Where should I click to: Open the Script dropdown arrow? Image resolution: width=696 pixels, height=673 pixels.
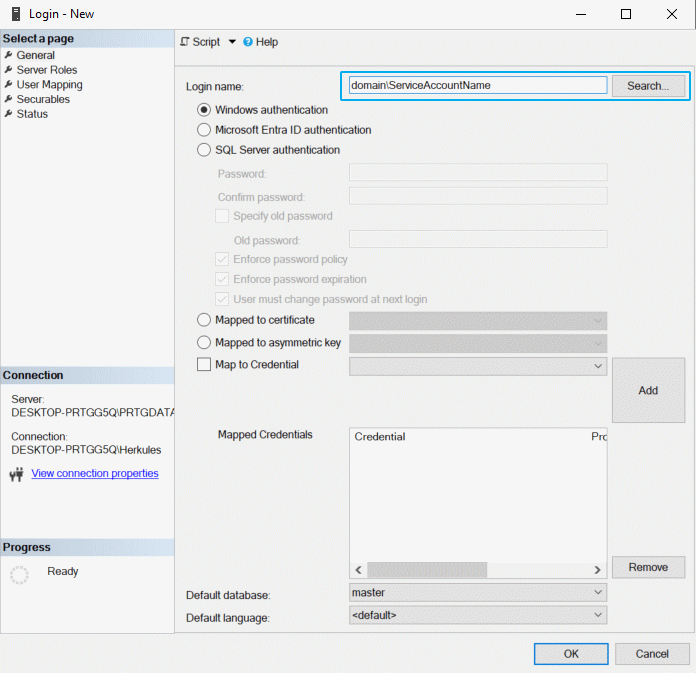(x=232, y=42)
